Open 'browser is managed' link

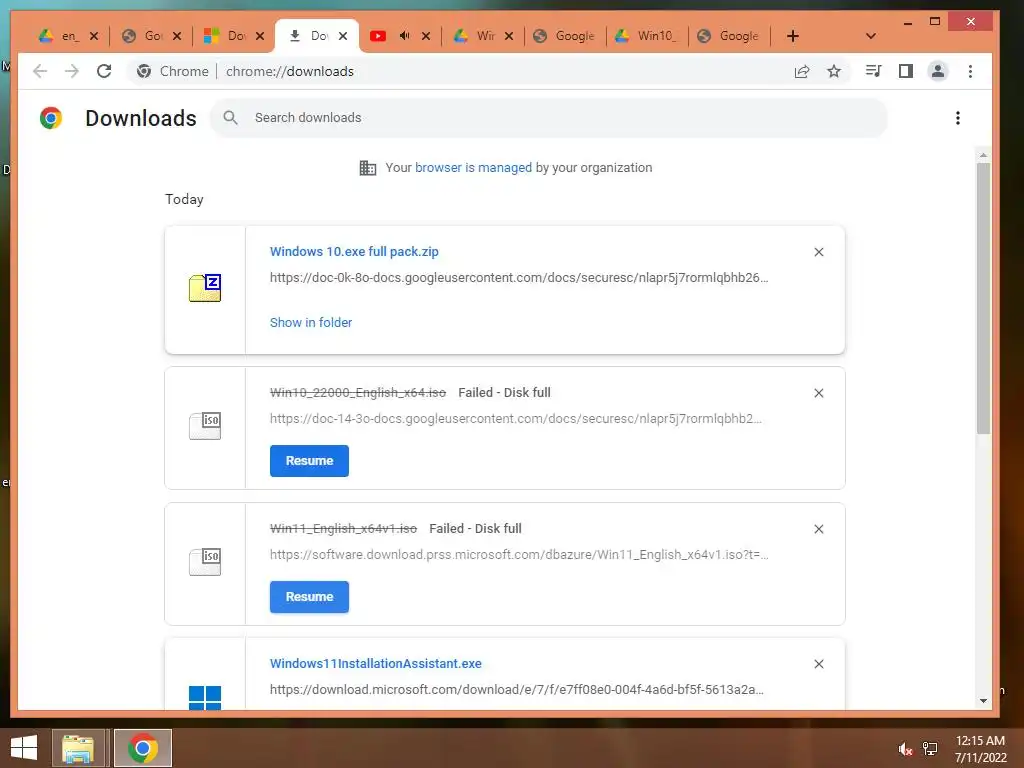click(x=473, y=168)
